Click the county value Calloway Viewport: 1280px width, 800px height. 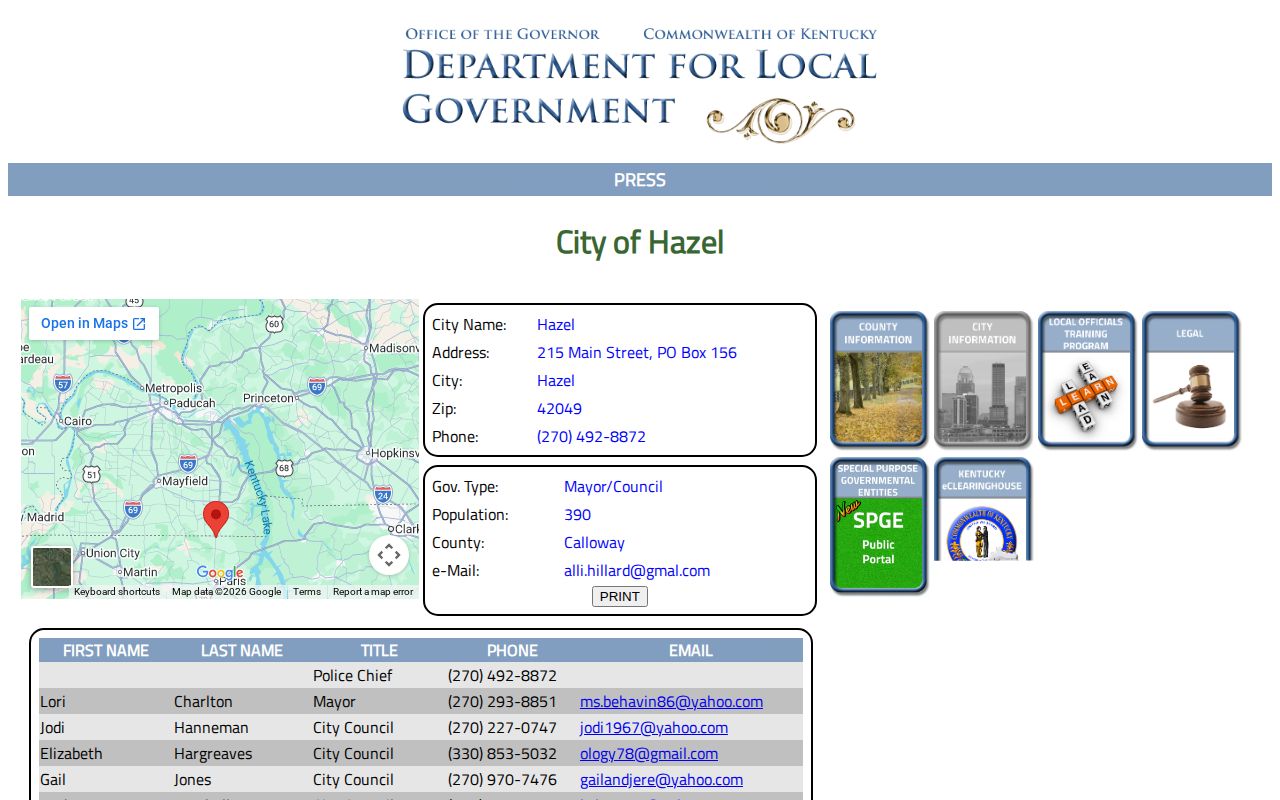coord(594,543)
